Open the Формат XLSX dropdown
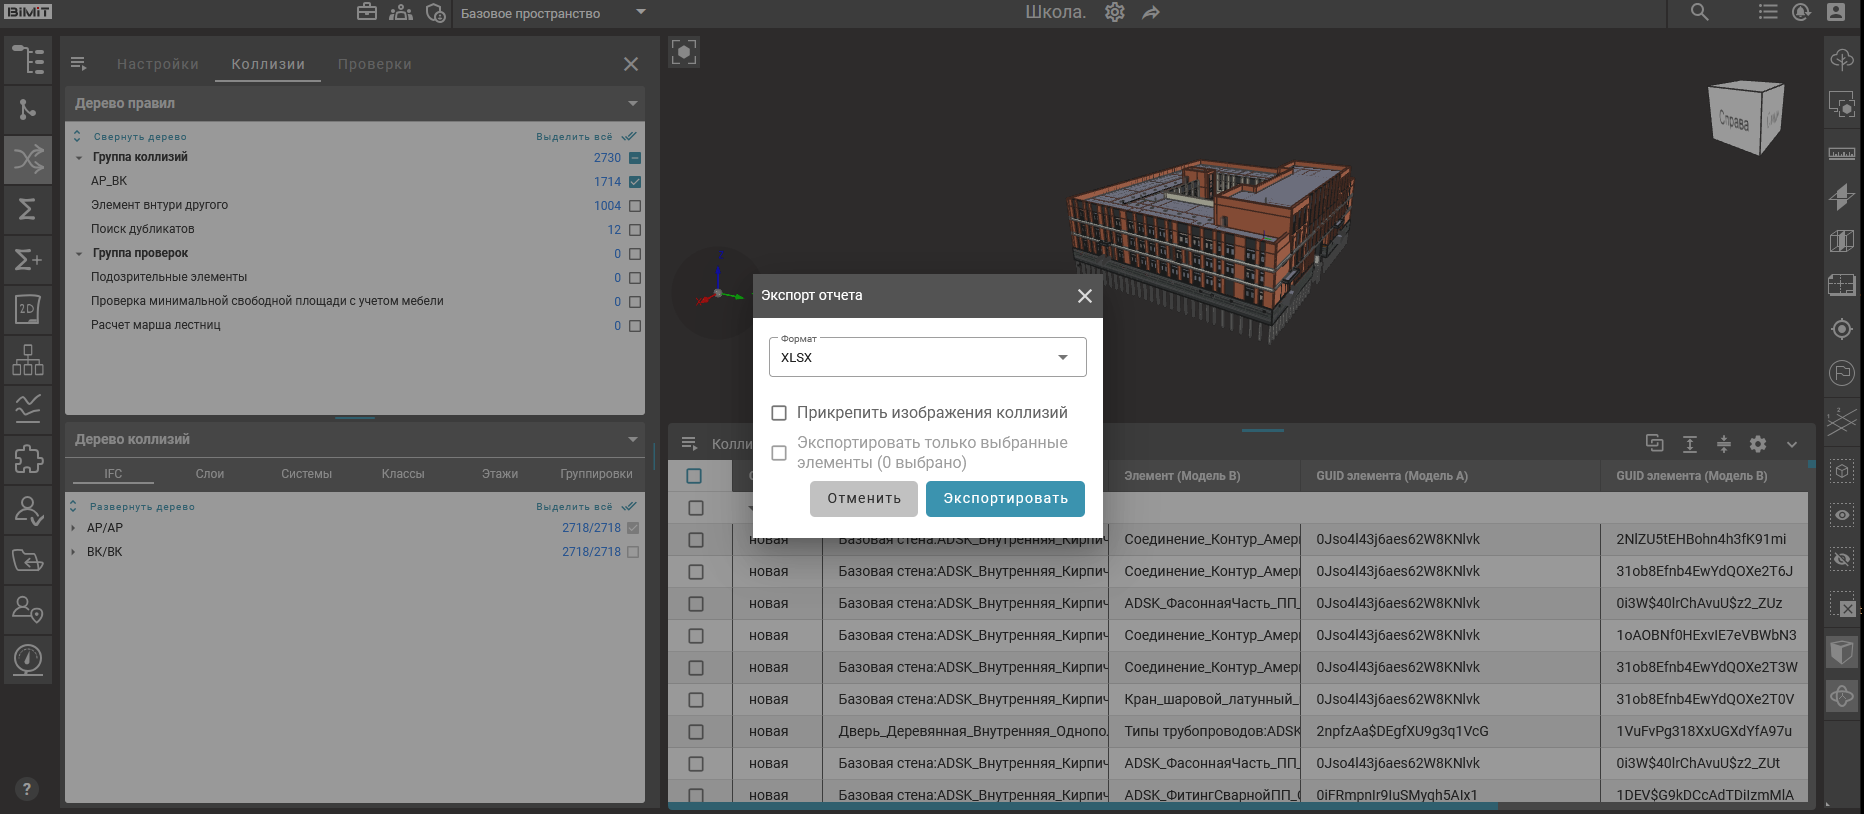 click(927, 358)
